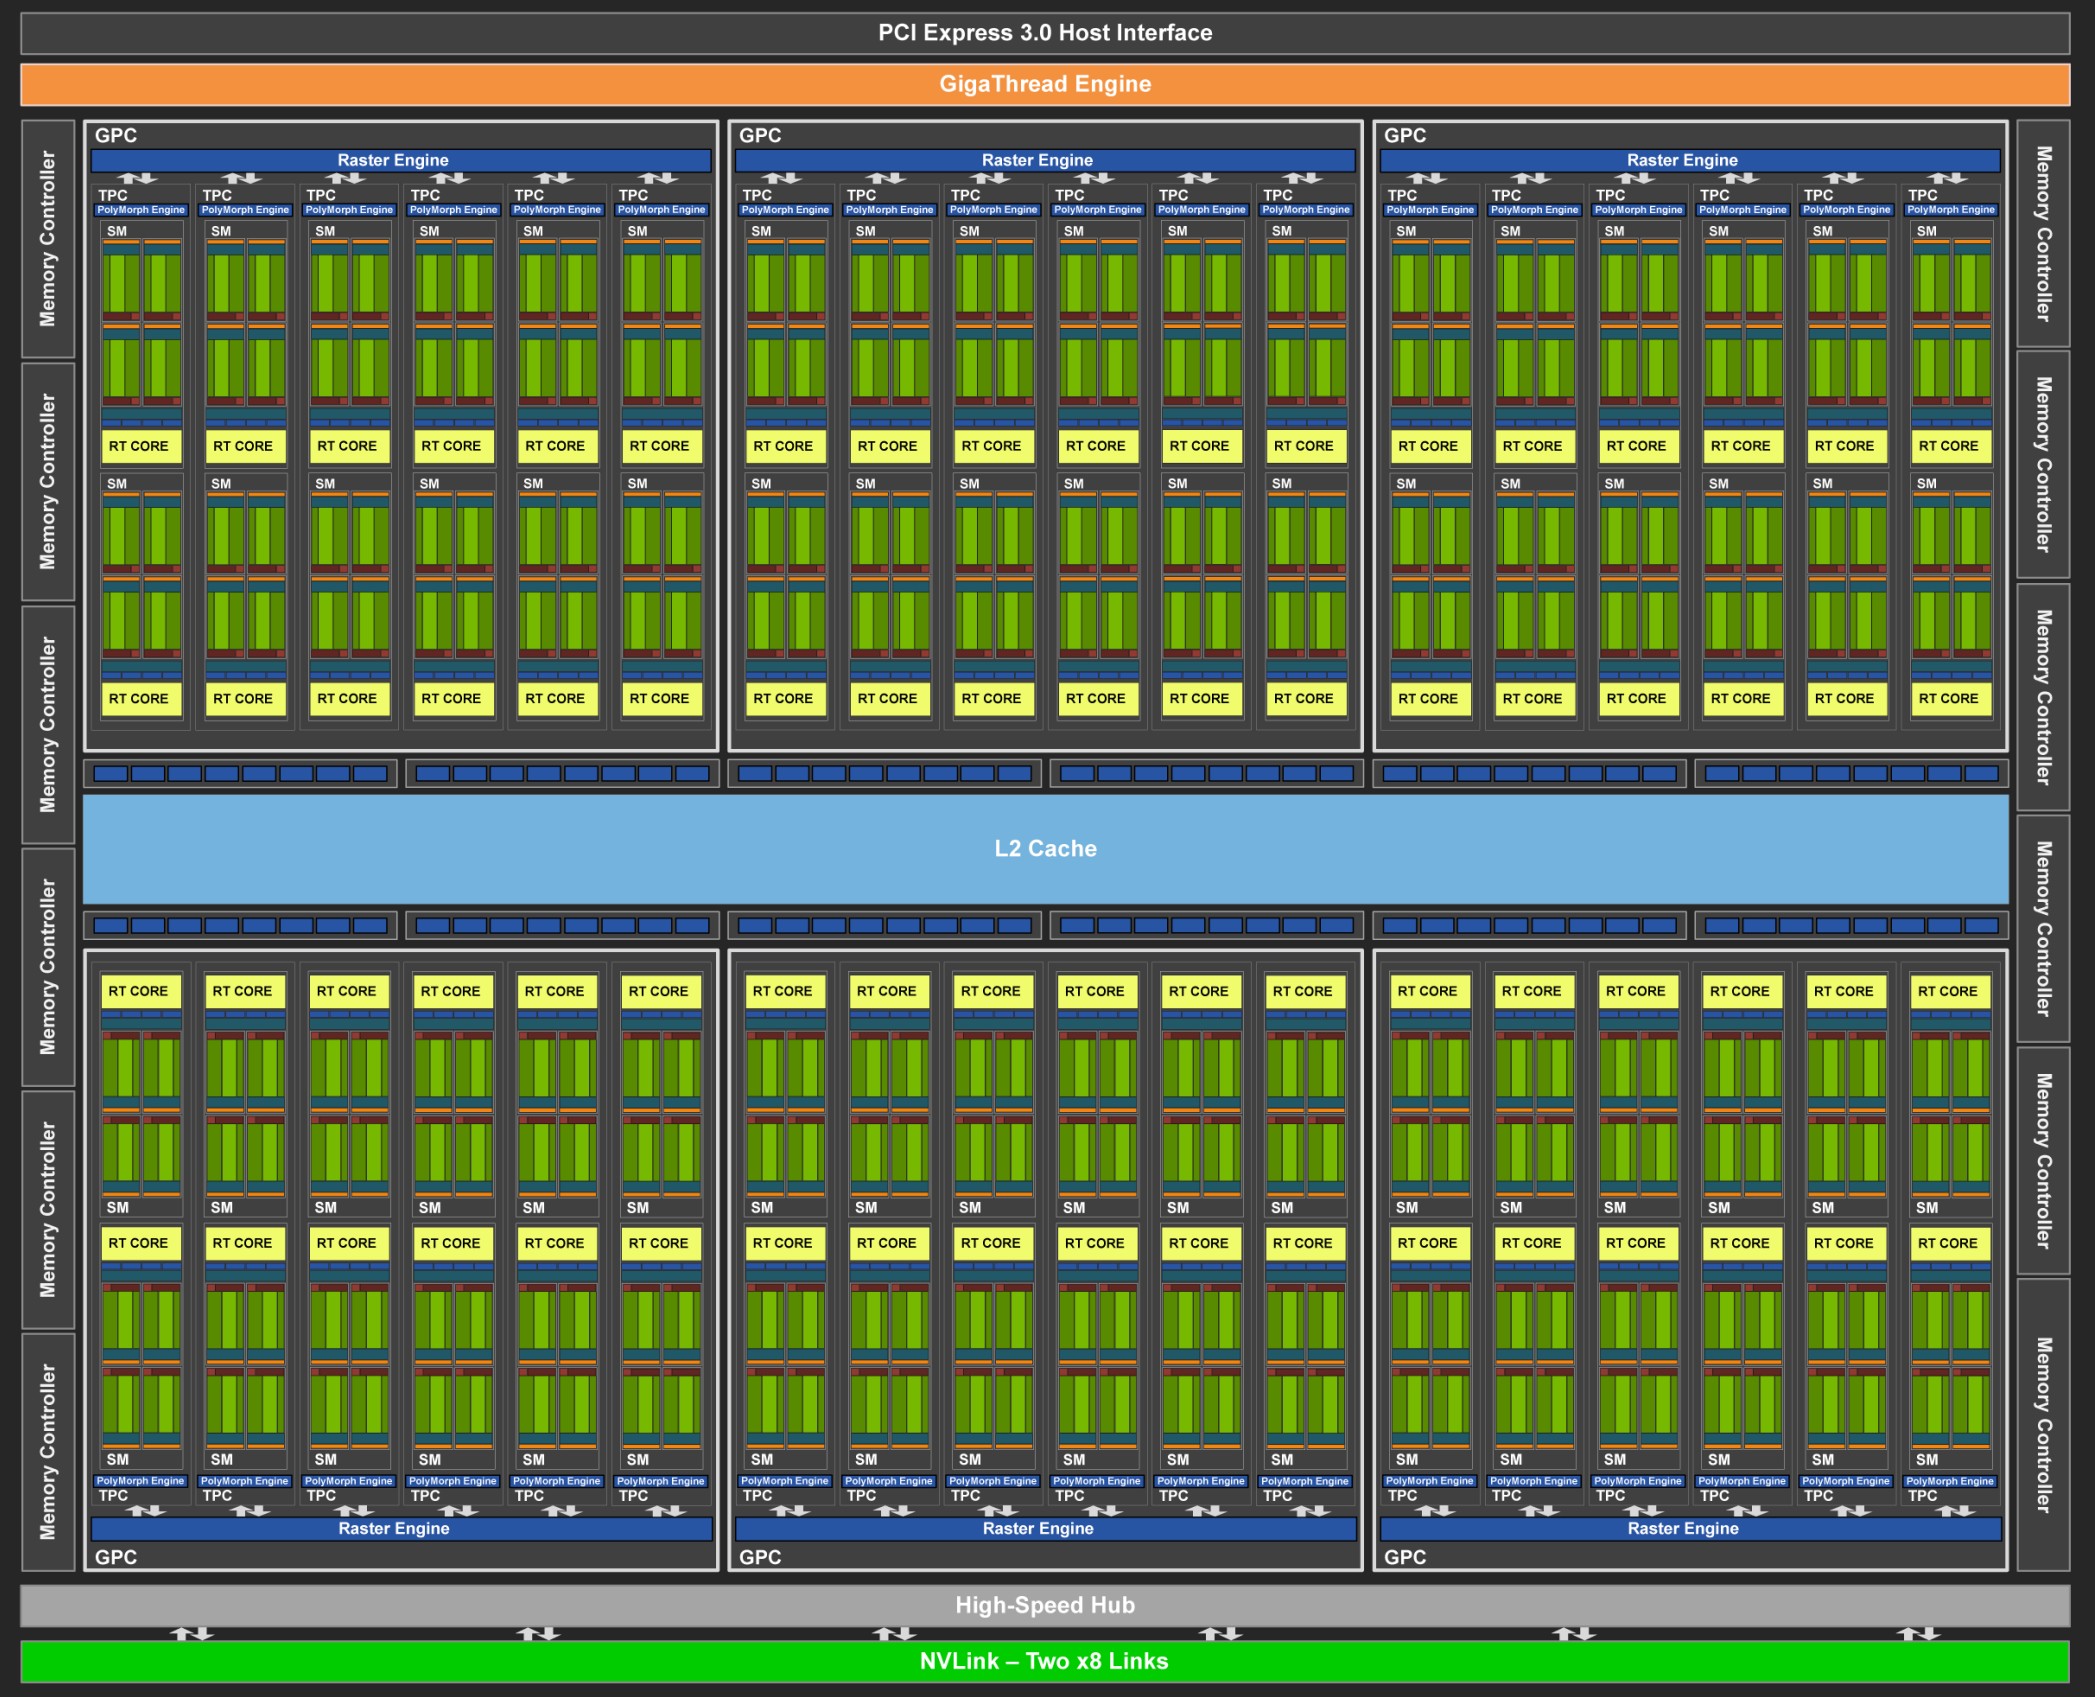Click the rightmost arrow pair between Hub and NVLink
Viewport: 2095px width, 1697px height.
click(x=1918, y=1634)
